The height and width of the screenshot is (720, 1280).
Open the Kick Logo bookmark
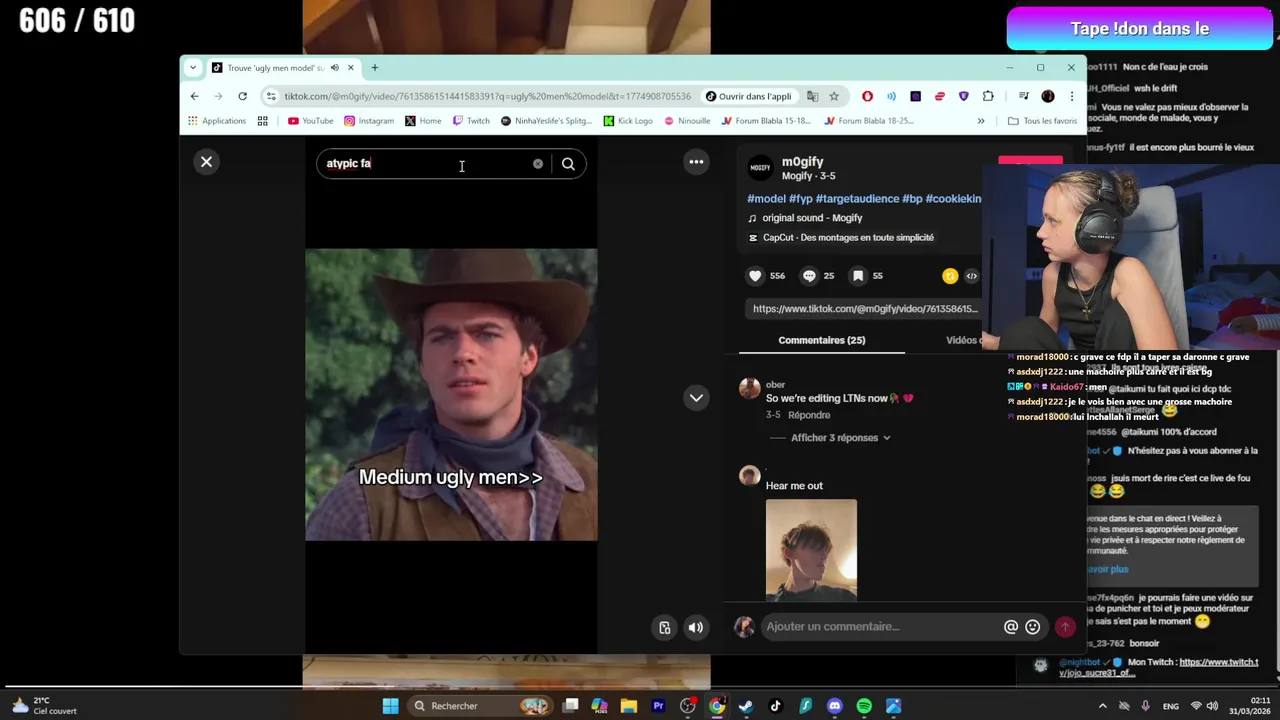[628, 121]
